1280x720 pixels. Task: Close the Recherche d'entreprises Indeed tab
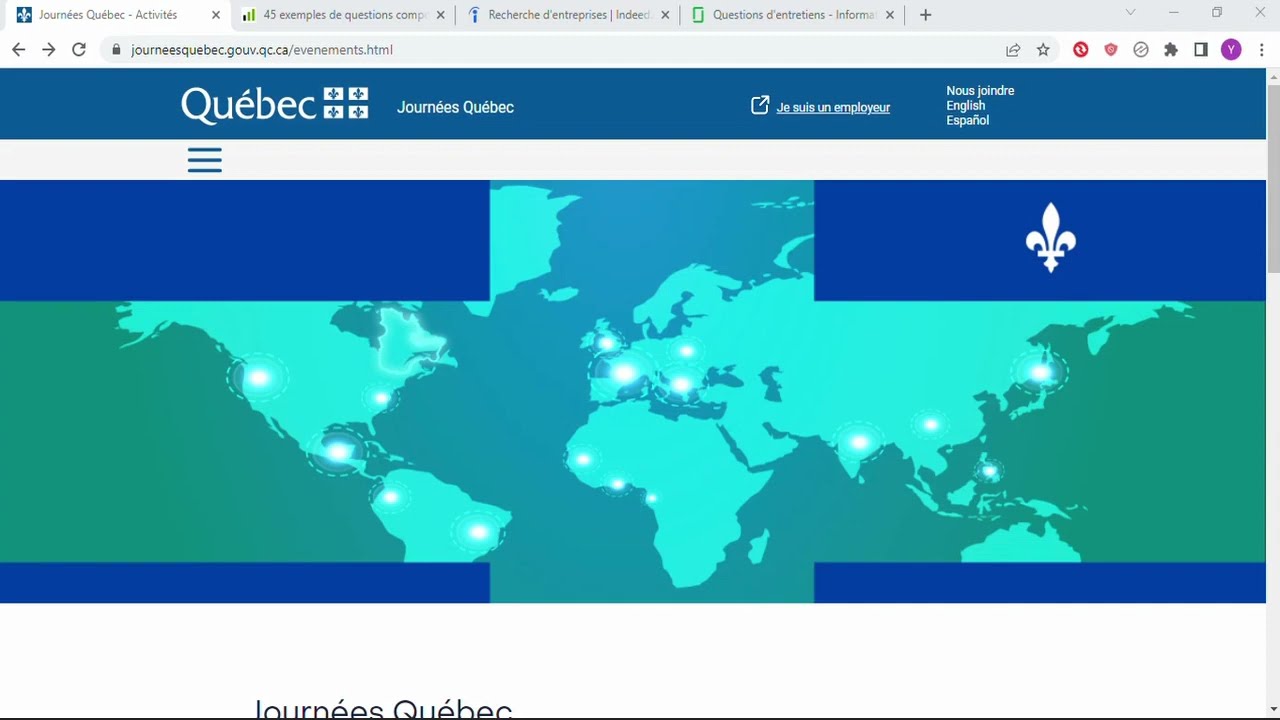click(665, 15)
